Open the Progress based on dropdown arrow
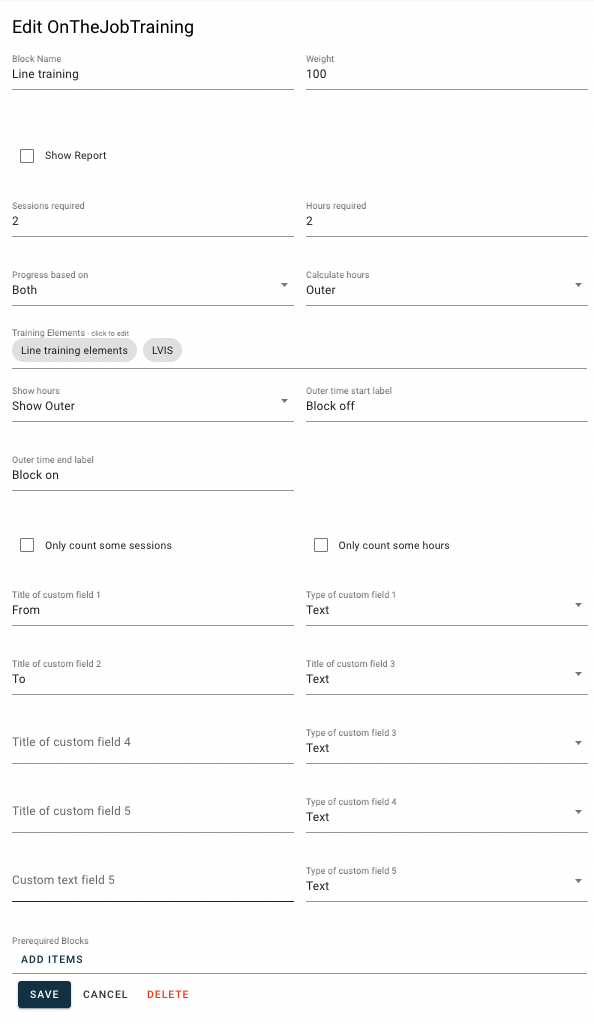The image size is (594, 1024). (285, 285)
